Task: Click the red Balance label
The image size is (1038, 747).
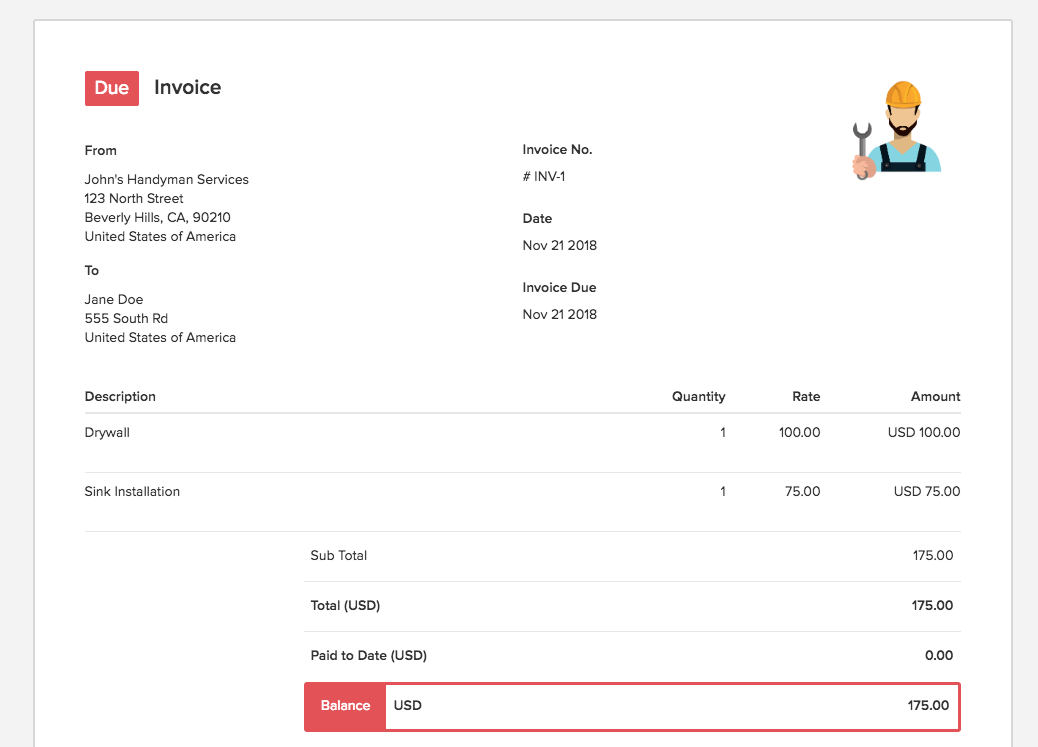Action: [346, 706]
